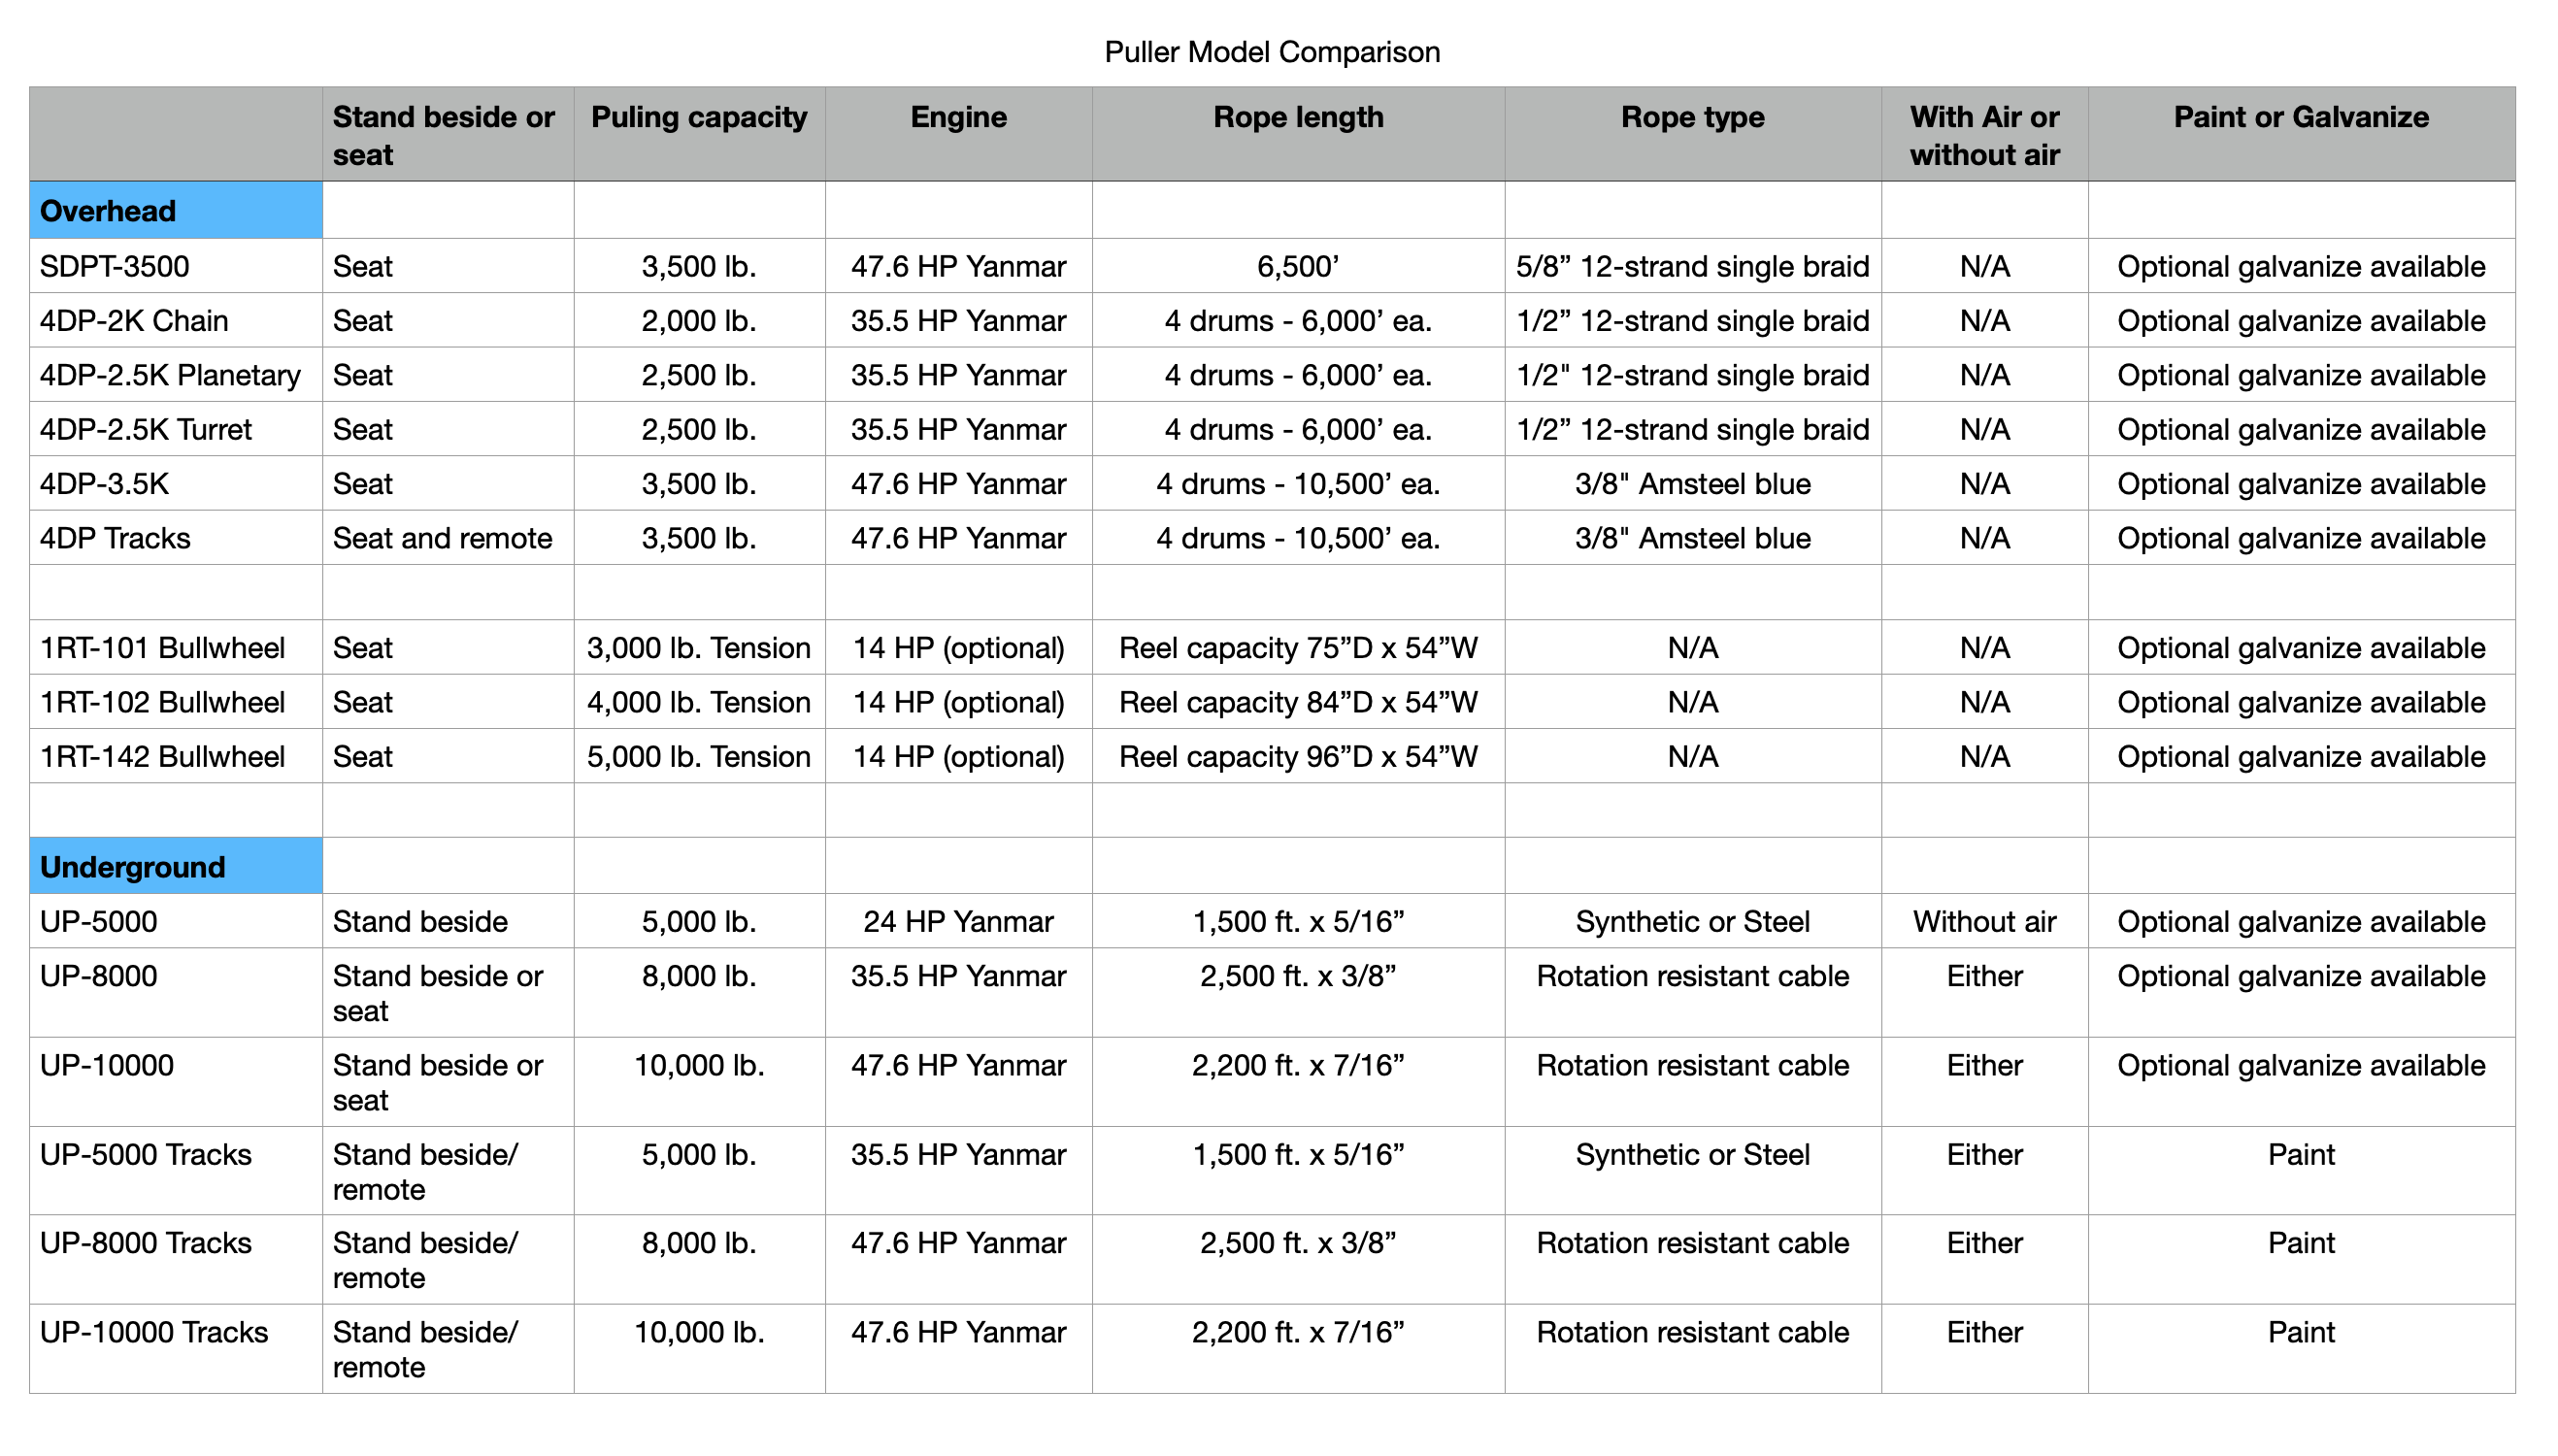
Task: Click the 4DP-2K Chain row label
Action: click(134, 321)
